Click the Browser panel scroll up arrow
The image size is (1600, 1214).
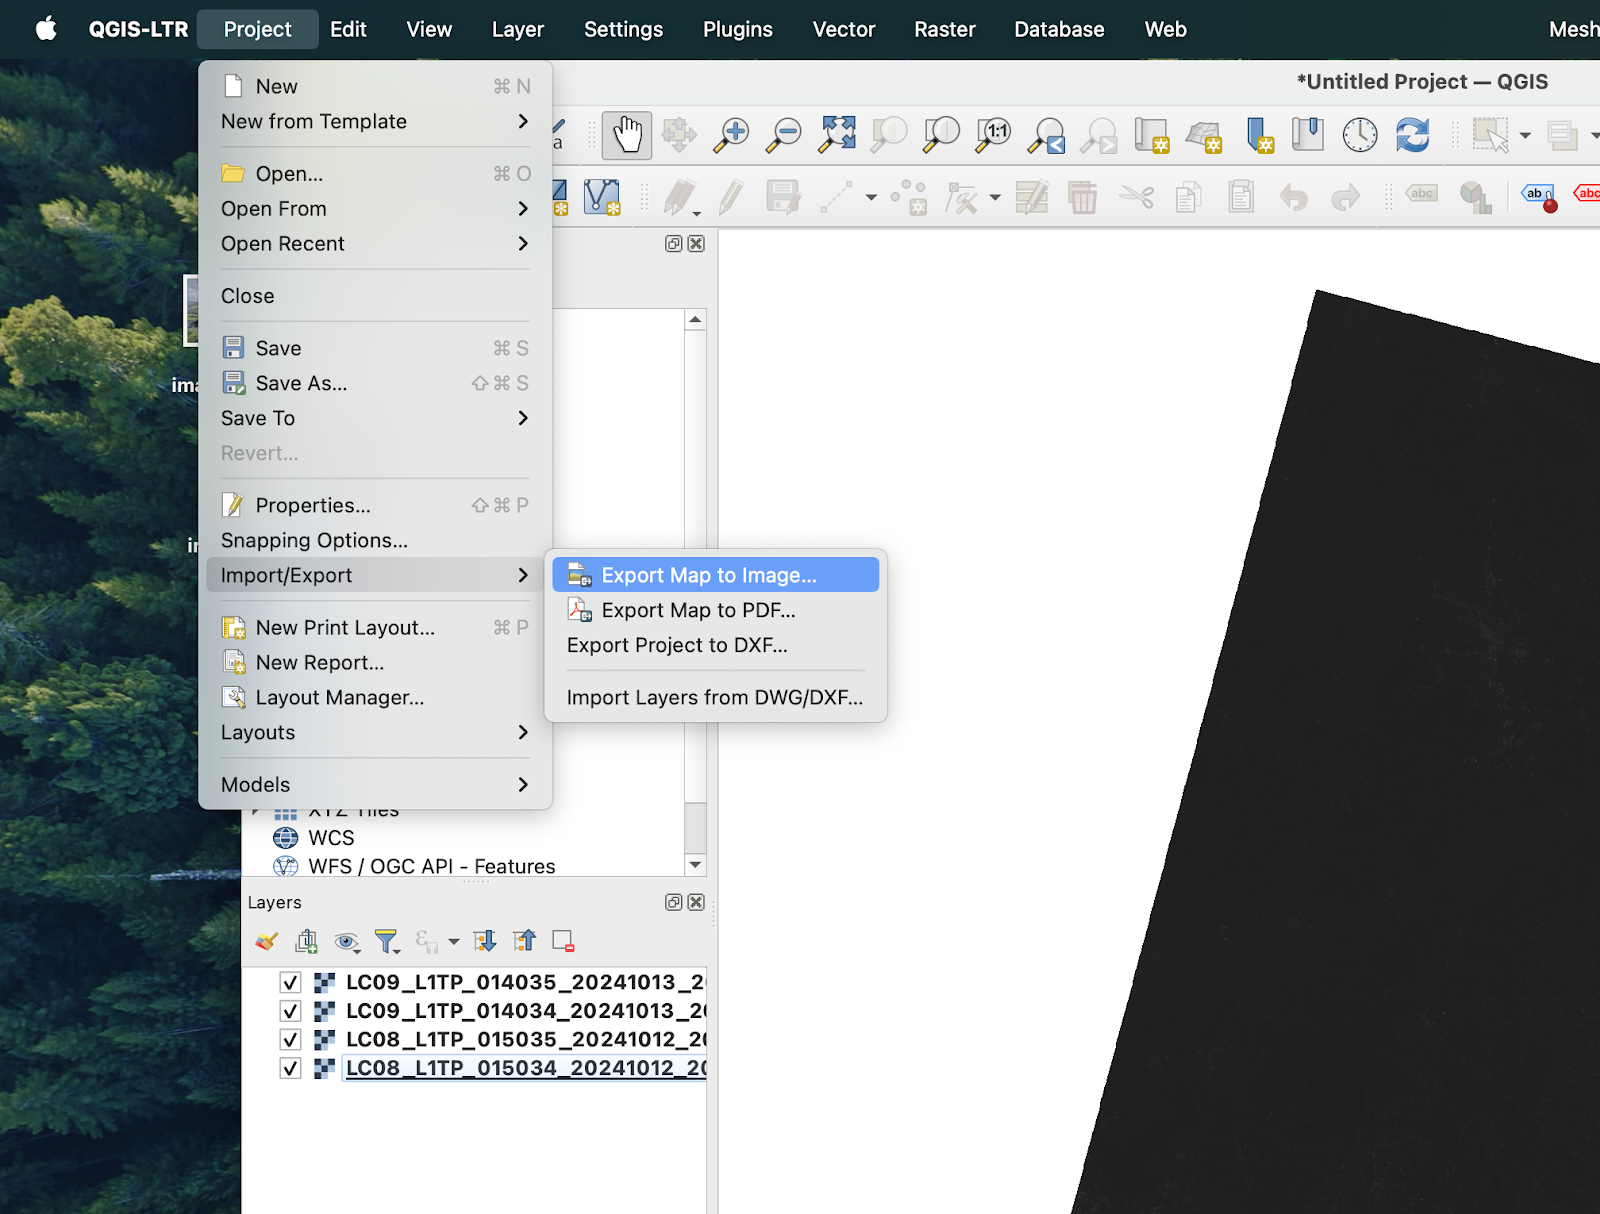(x=695, y=319)
